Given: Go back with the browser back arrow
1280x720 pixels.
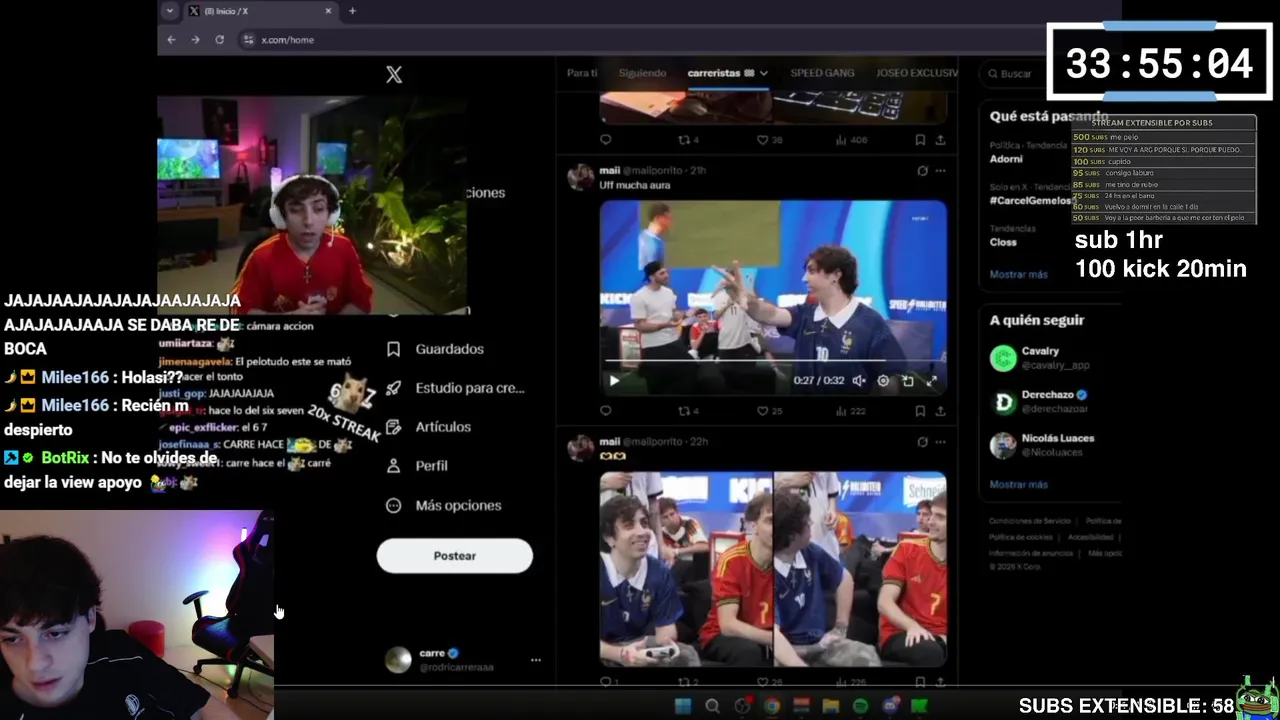Looking at the screenshot, I should point(171,40).
